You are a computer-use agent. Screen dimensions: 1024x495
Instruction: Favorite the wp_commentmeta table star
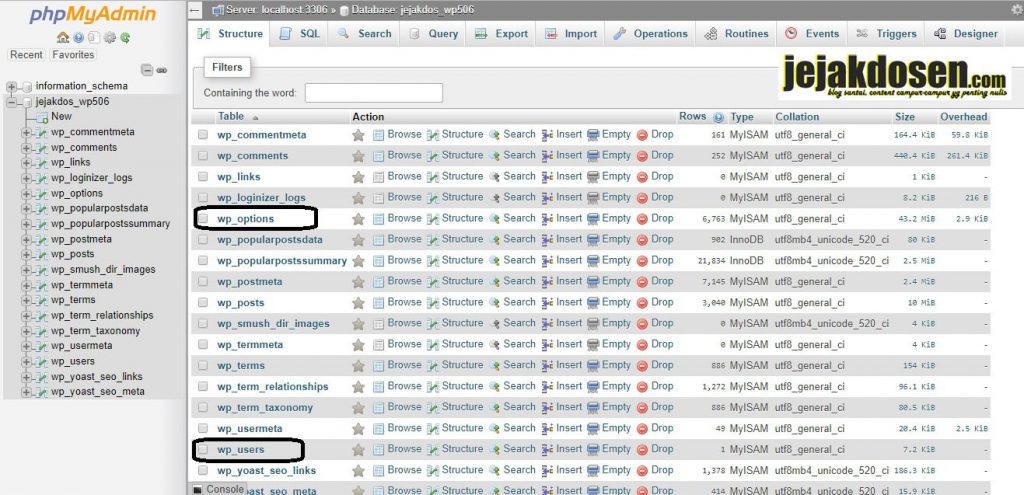[358, 135]
